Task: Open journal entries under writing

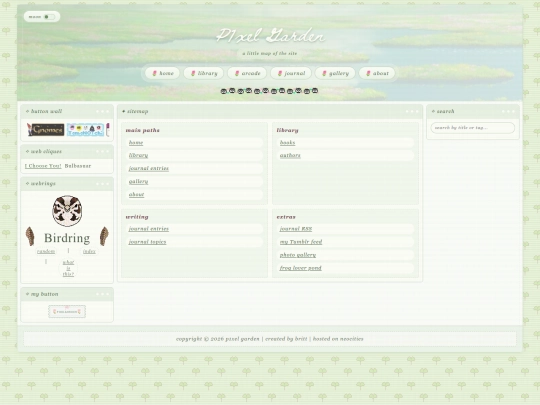Action: click(x=149, y=229)
